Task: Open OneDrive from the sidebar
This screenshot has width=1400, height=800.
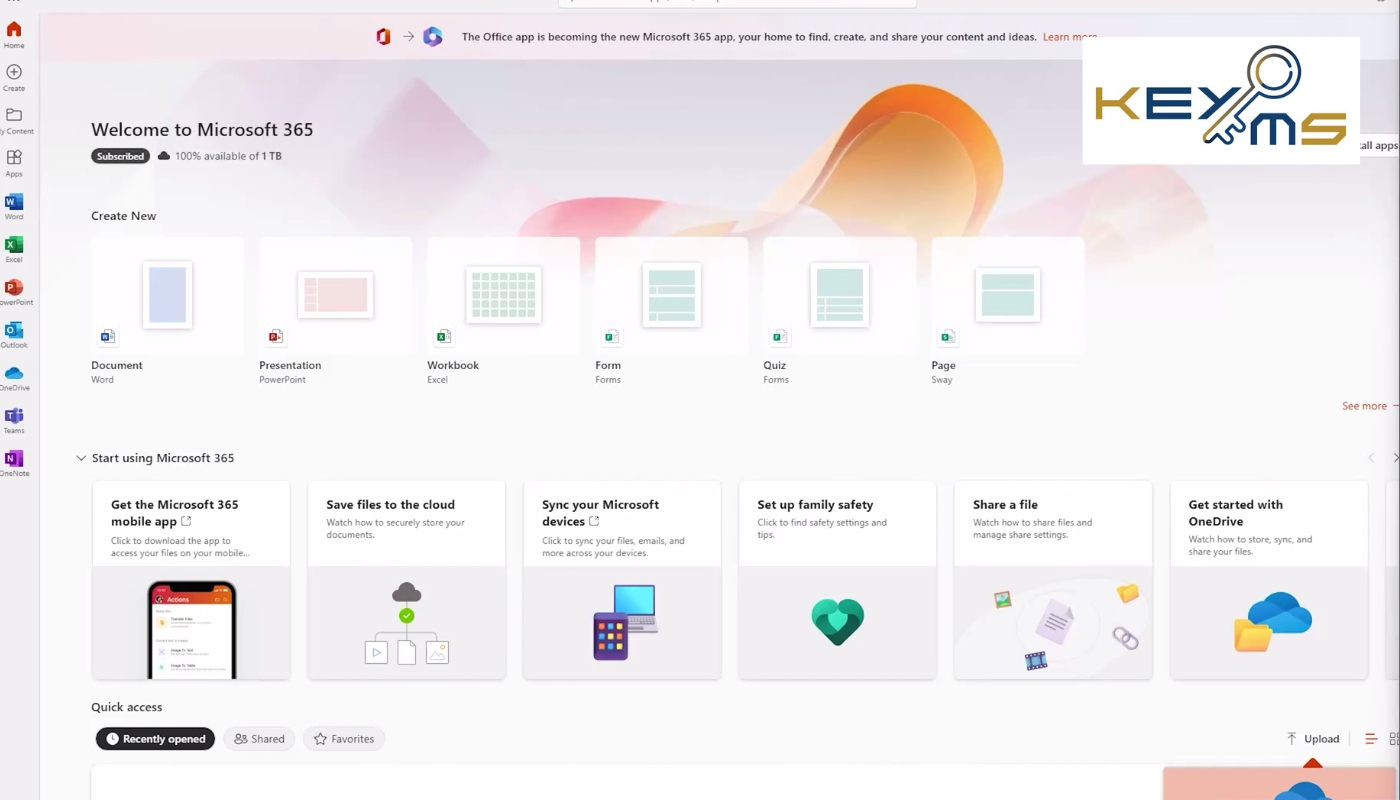Action: point(14,378)
